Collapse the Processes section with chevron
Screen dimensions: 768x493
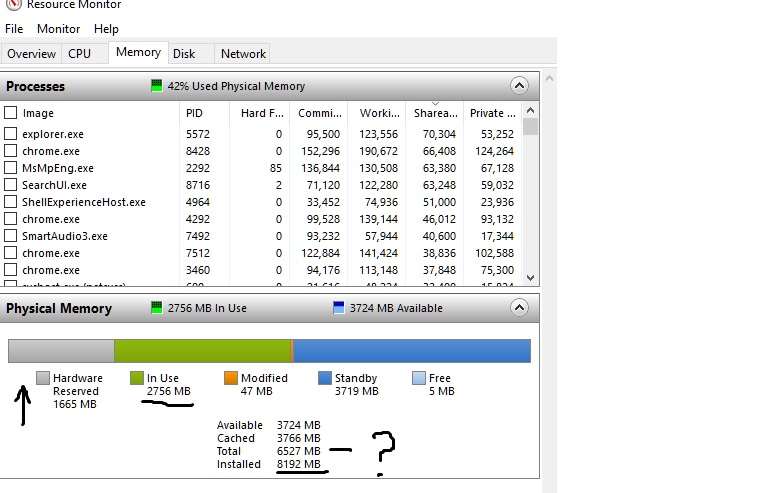click(519, 86)
